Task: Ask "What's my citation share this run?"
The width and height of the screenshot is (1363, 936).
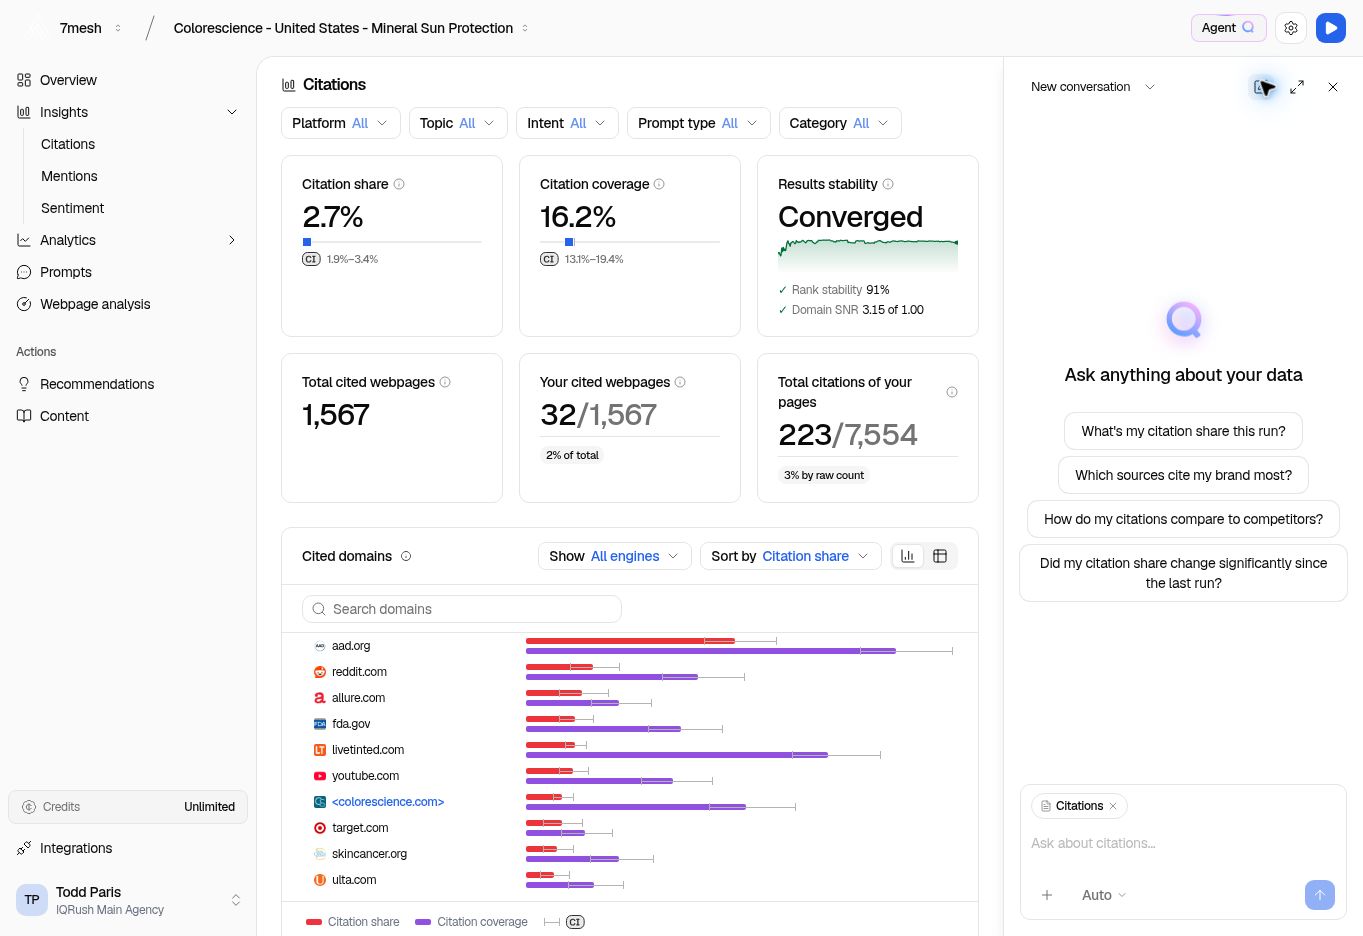Action: point(1183,431)
